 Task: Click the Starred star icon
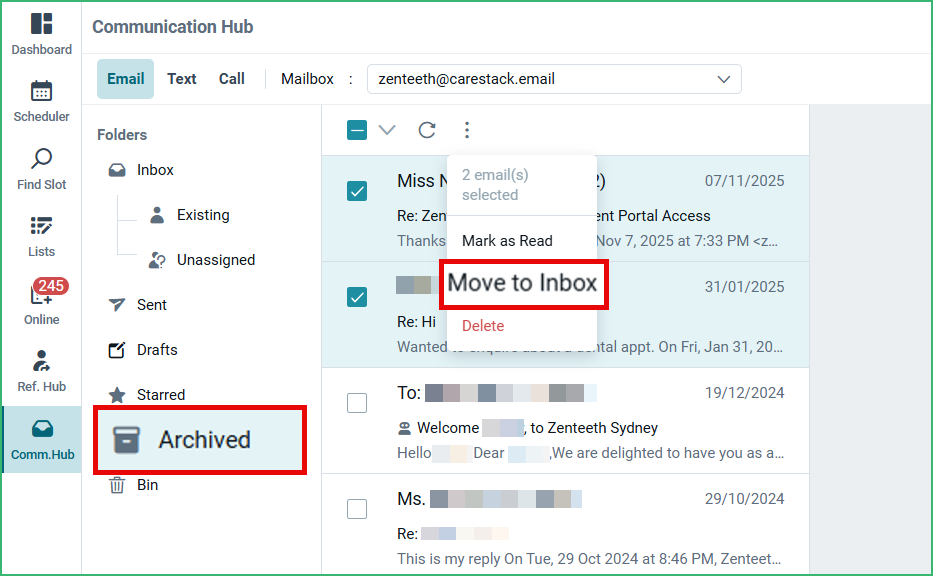(x=117, y=395)
